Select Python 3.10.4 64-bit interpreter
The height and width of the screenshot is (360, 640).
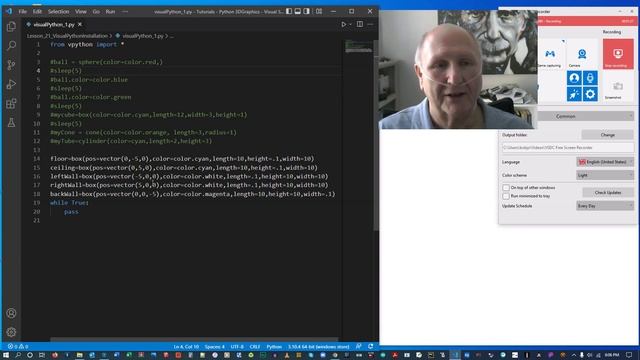tap(318, 347)
